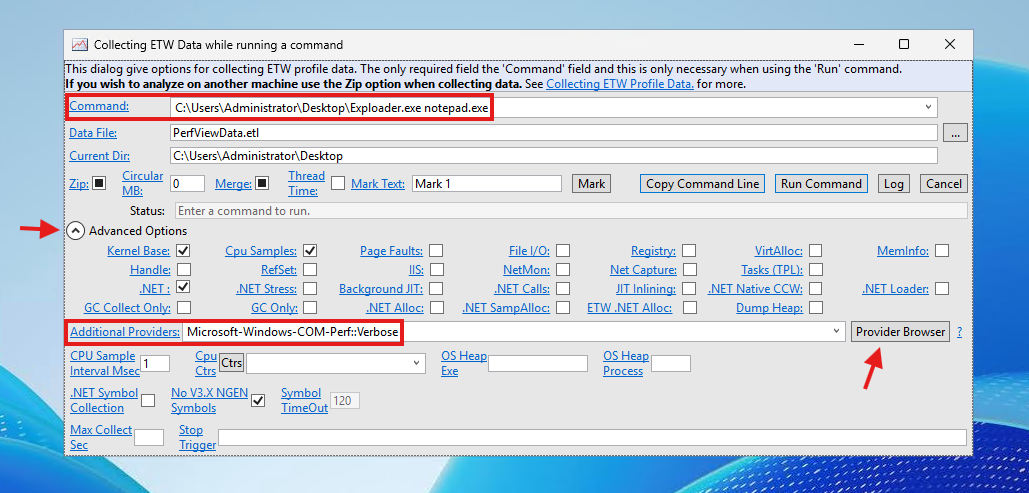1029x493 pixels.
Task: Click the Copy Command Line button
Action: pos(703,184)
